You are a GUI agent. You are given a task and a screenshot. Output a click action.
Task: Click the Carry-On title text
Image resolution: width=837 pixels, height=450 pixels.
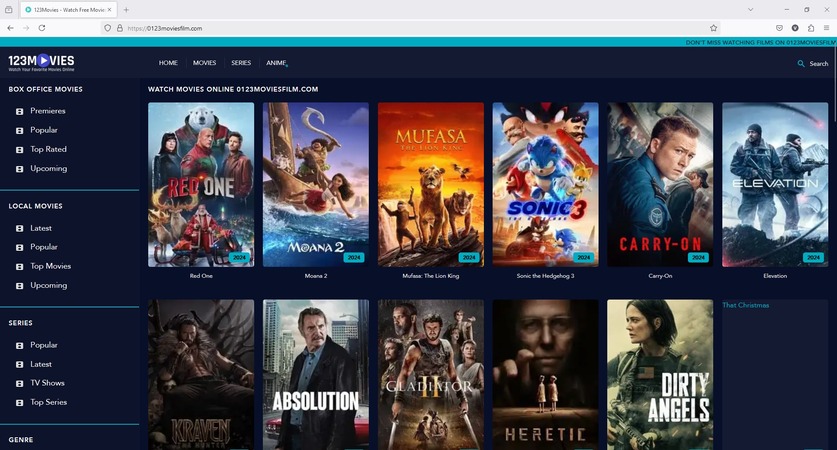(660, 276)
